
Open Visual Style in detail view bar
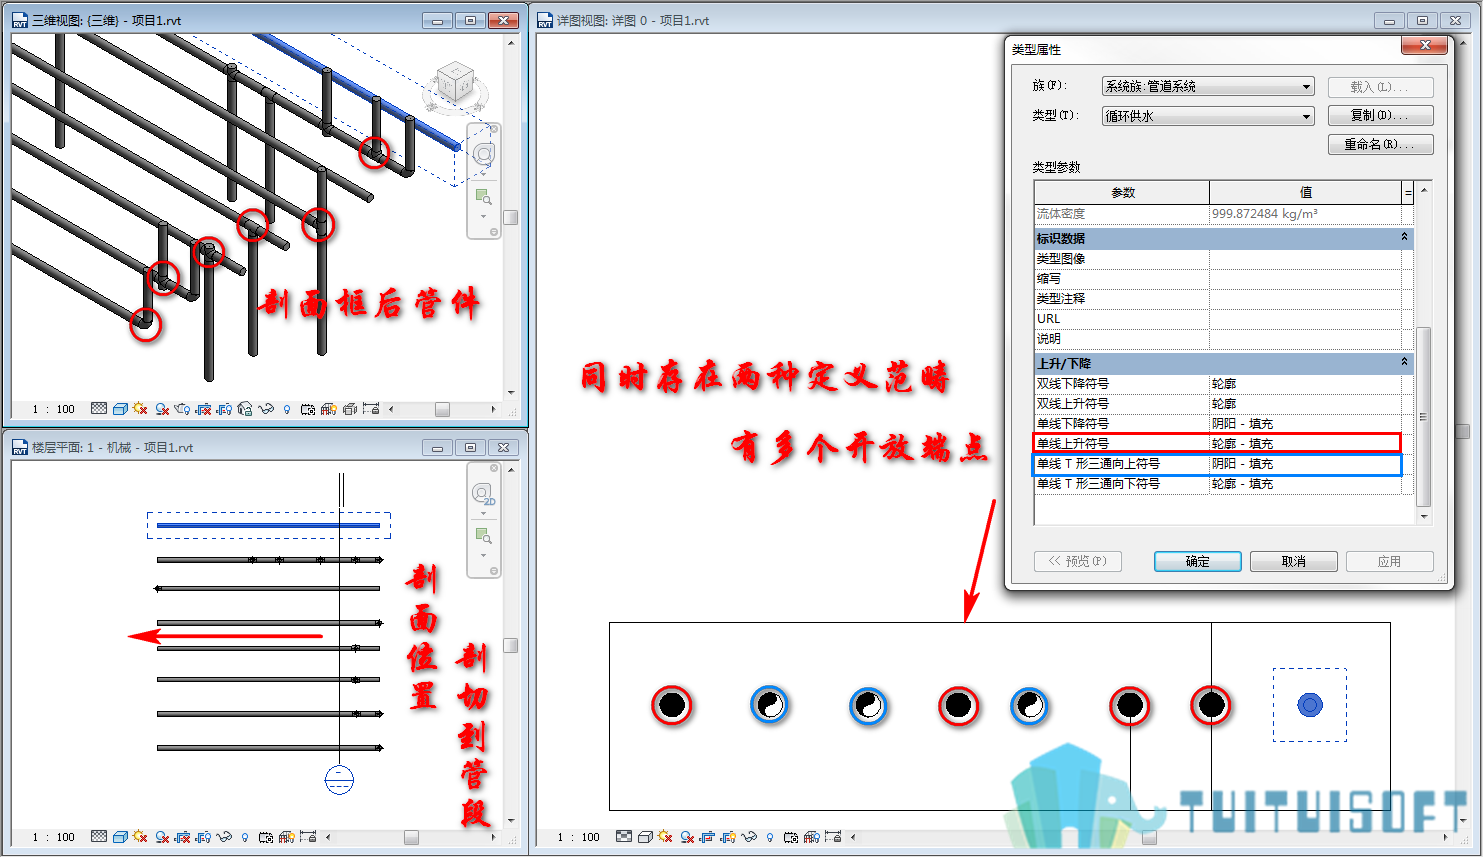pyautogui.click(x=645, y=837)
